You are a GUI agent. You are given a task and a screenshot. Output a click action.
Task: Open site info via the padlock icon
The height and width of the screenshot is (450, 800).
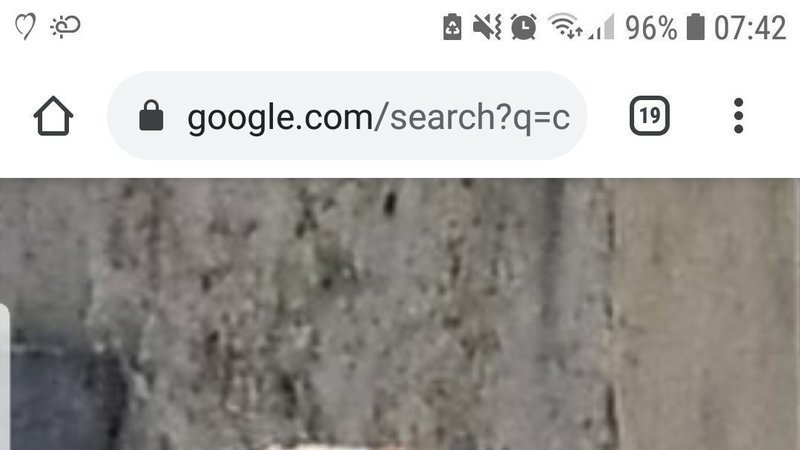(x=151, y=116)
